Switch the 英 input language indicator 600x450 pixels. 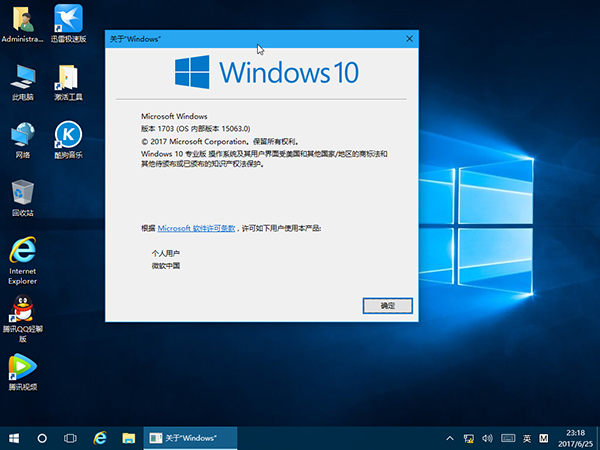pyautogui.click(x=526, y=438)
